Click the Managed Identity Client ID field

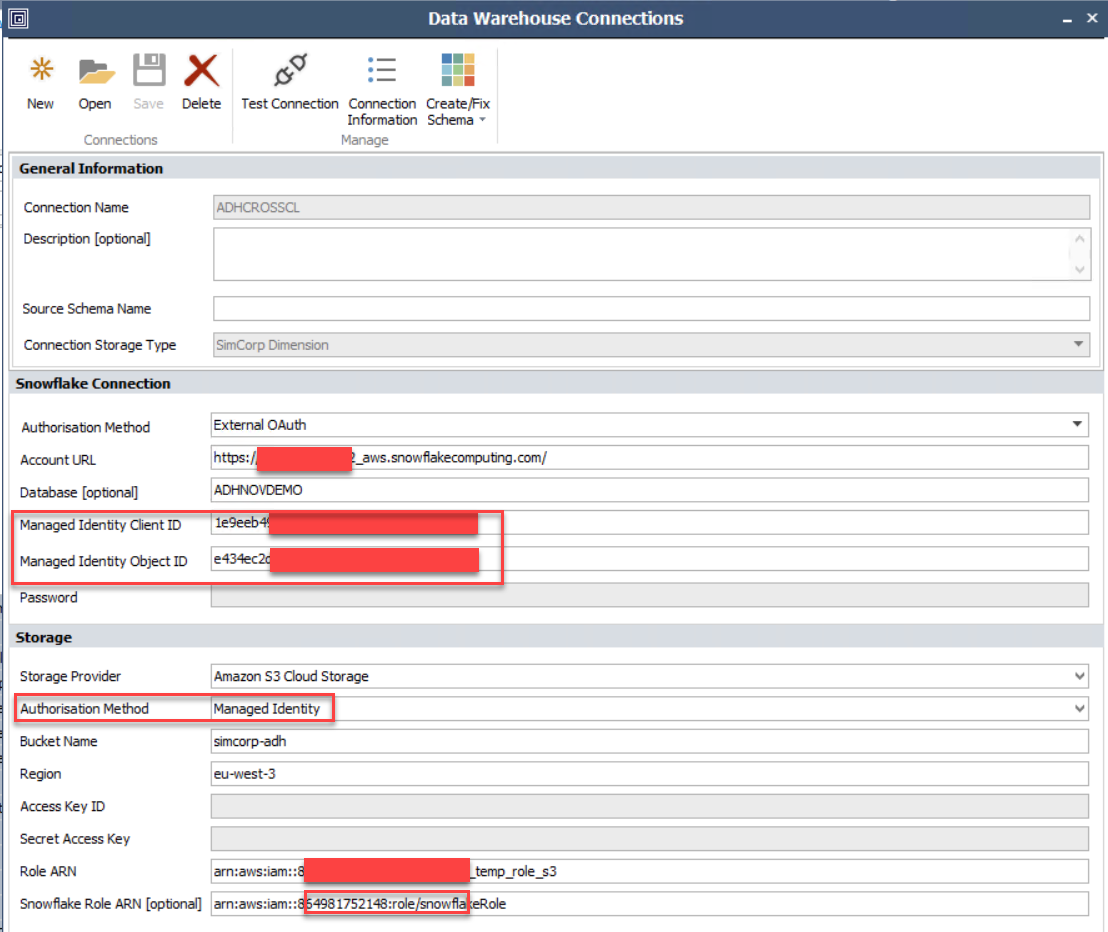pos(649,523)
